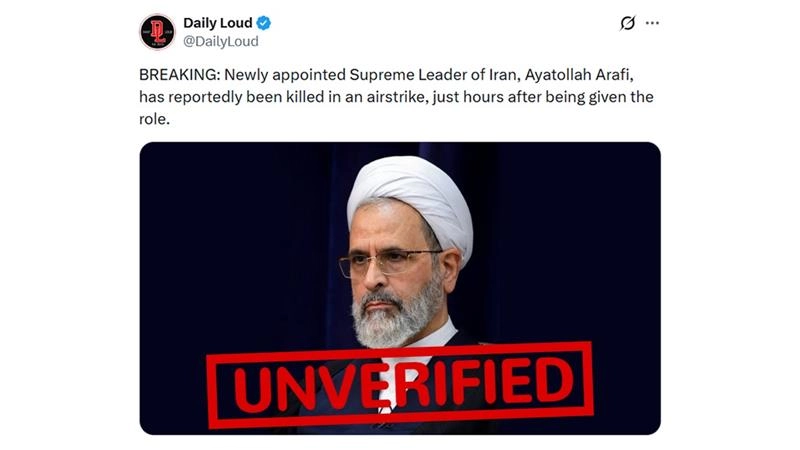Open the three-dot more options menu

pos(652,23)
